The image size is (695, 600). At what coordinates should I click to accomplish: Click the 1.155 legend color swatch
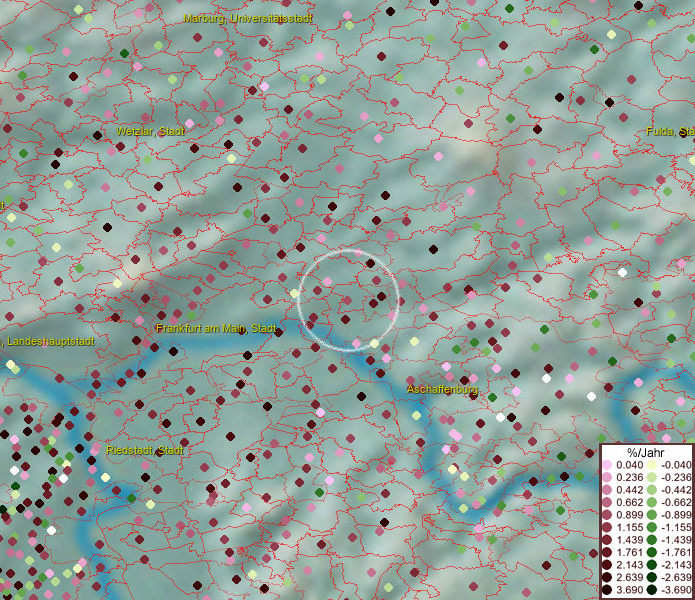tap(607, 528)
